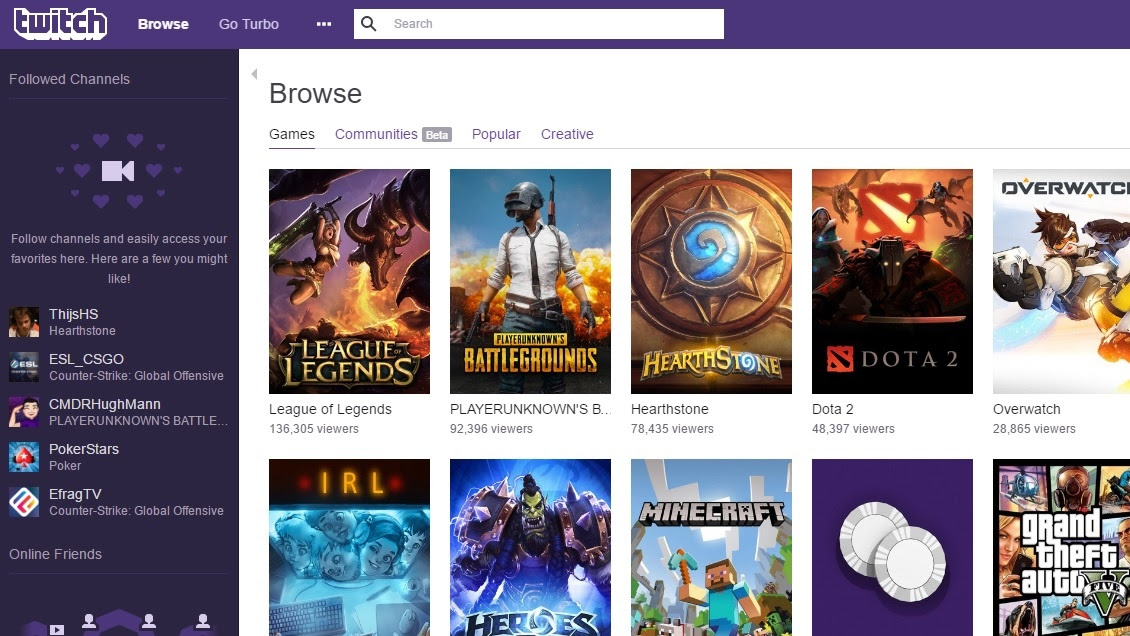Open the League of Legends box art

(x=350, y=281)
